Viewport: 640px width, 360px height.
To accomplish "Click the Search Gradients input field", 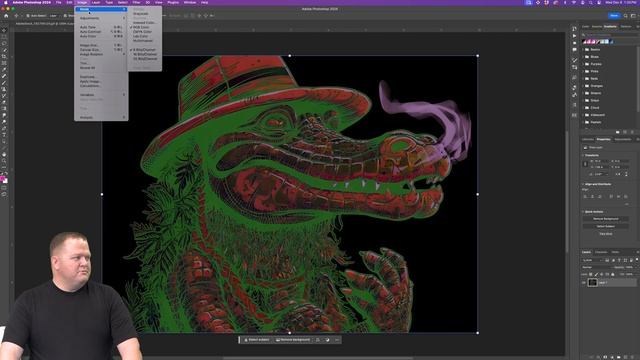I will (608, 35).
